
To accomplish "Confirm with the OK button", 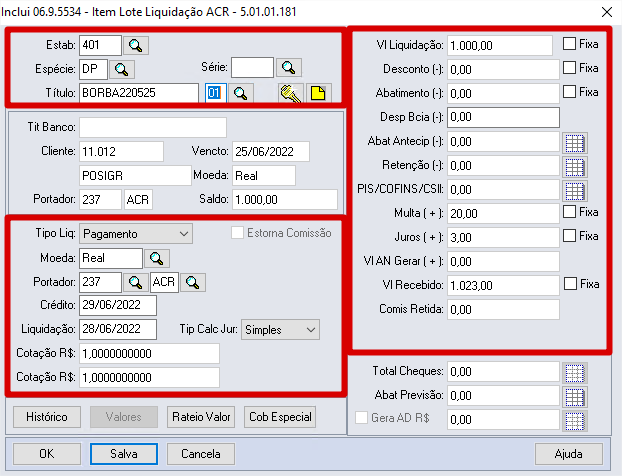I will coord(47,454).
